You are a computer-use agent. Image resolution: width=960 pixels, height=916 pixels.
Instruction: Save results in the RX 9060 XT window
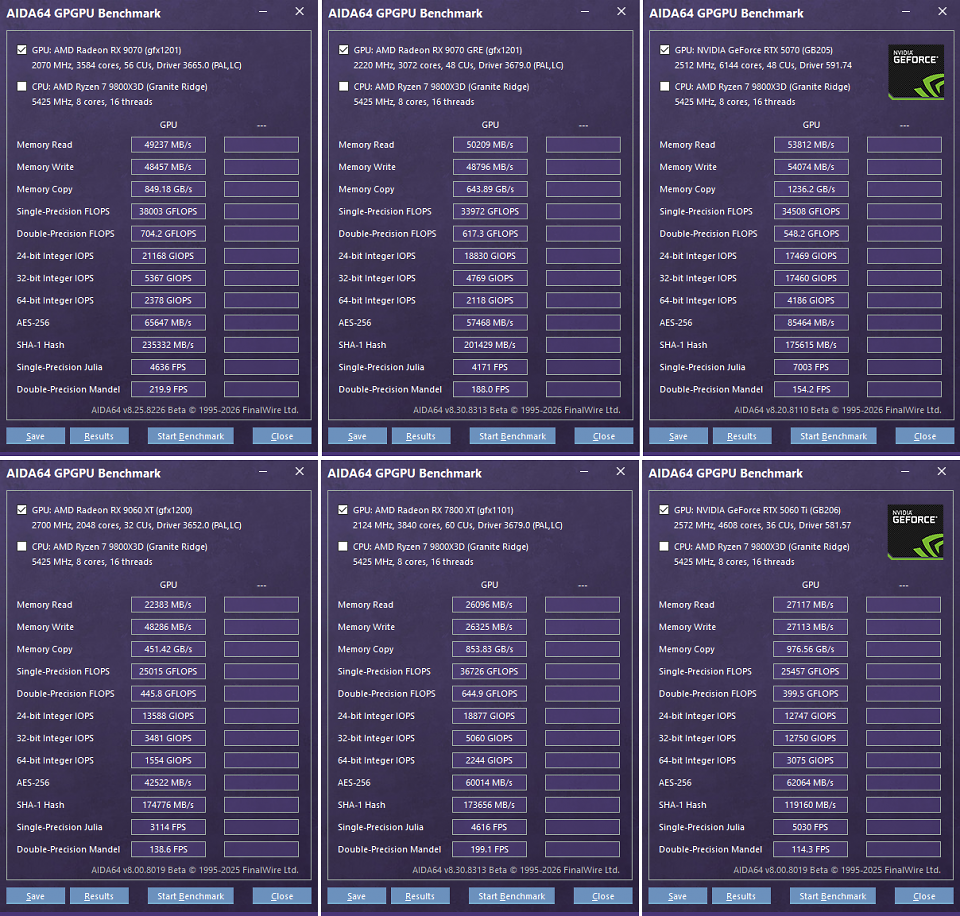[x=36, y=896]
